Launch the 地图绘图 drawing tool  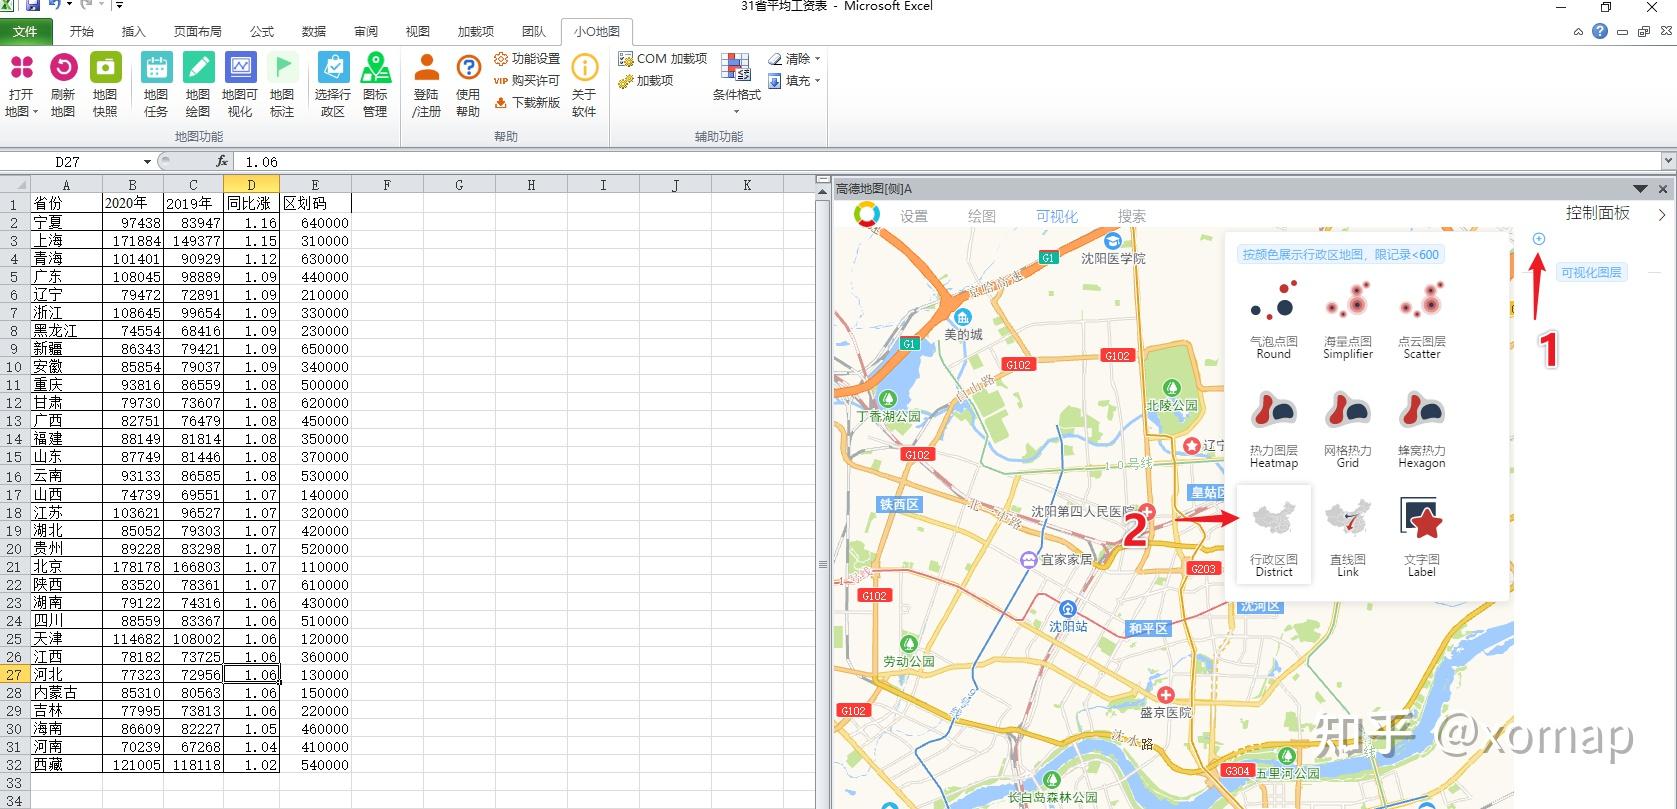(x=198, y=86)
